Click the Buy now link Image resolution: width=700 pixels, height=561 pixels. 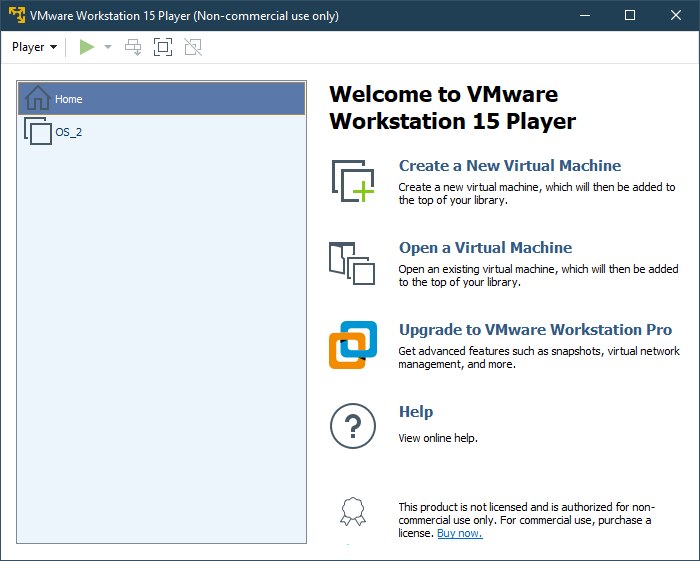click(x=460, y=533)
